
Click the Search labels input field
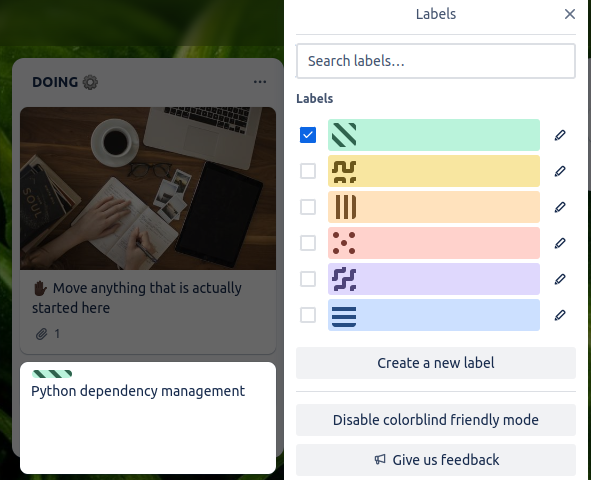pos(436,61)
